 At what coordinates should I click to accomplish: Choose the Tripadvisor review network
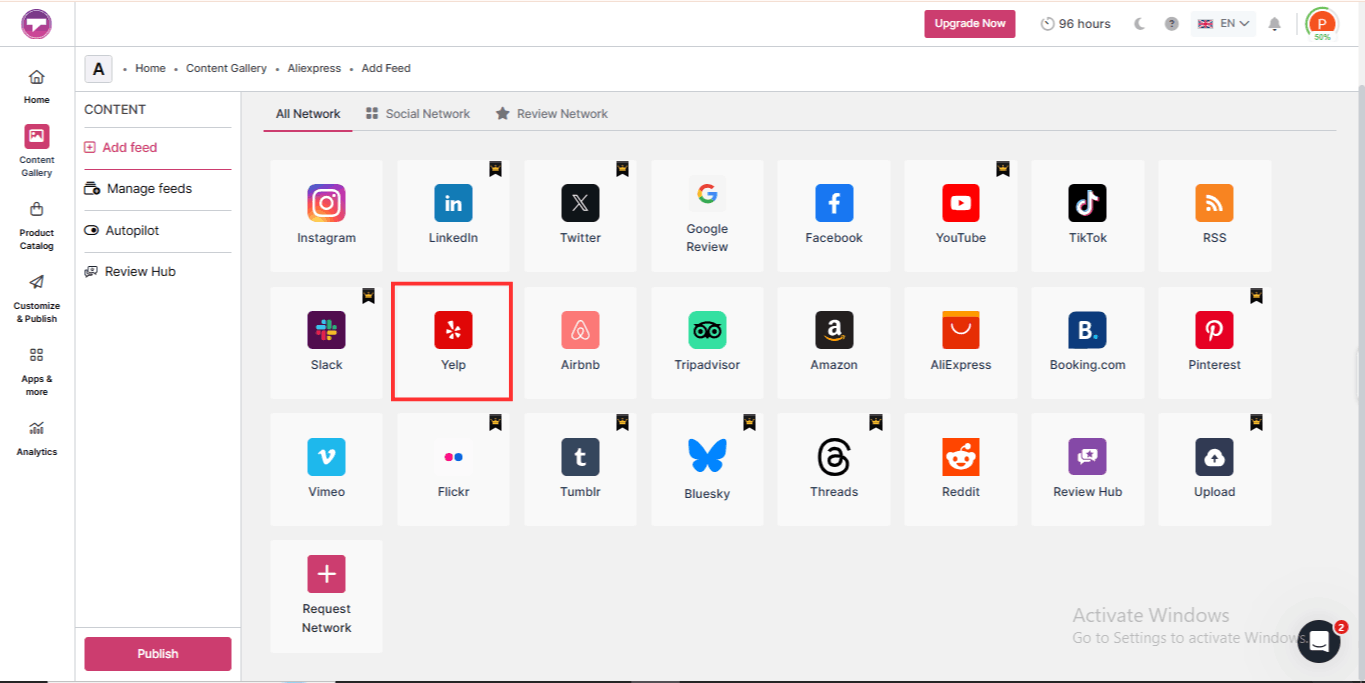point(707,342)
